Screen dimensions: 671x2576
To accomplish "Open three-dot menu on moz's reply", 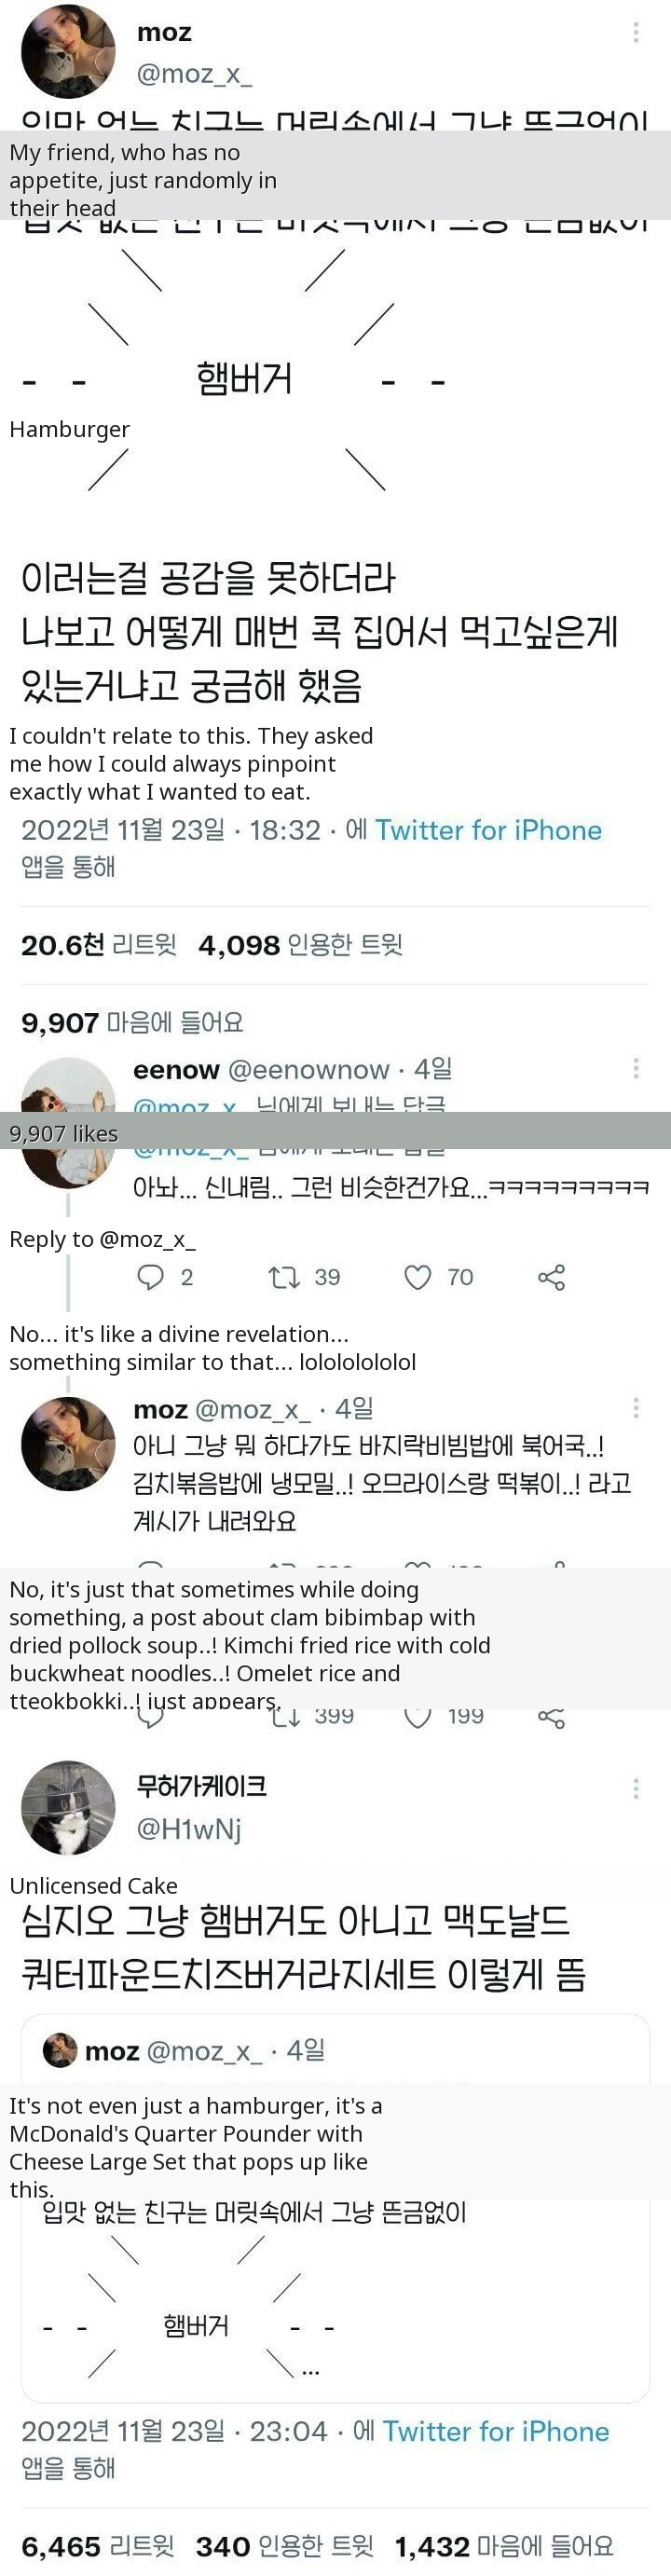I will (636, 1409).
